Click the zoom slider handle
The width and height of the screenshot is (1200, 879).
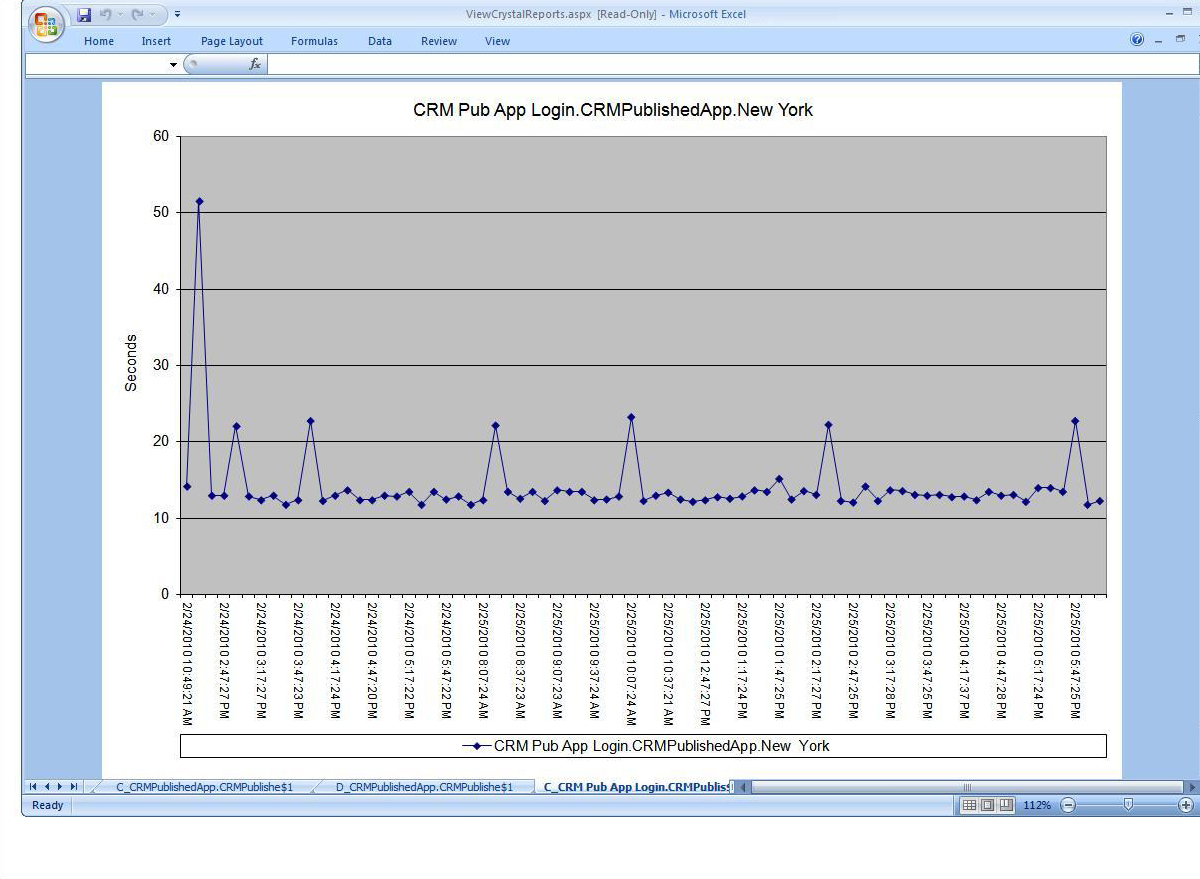click(1128, 804)
